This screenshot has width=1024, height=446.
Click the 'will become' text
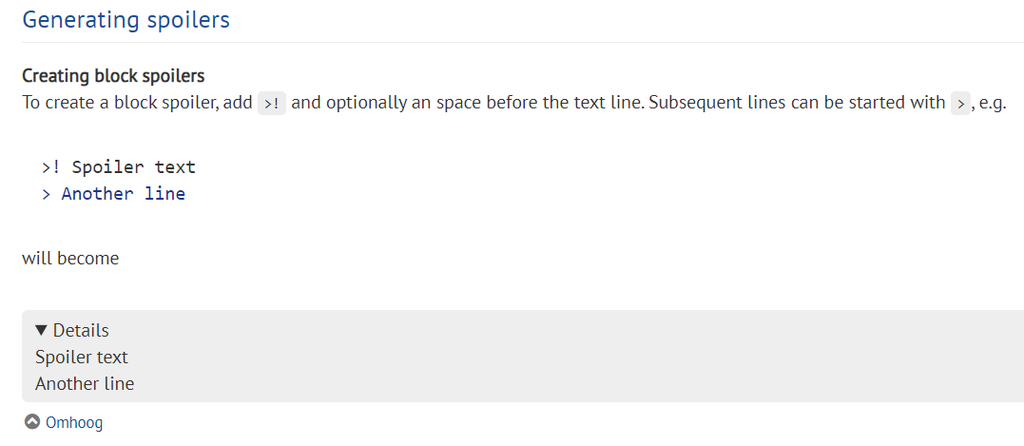coord(70,258)
